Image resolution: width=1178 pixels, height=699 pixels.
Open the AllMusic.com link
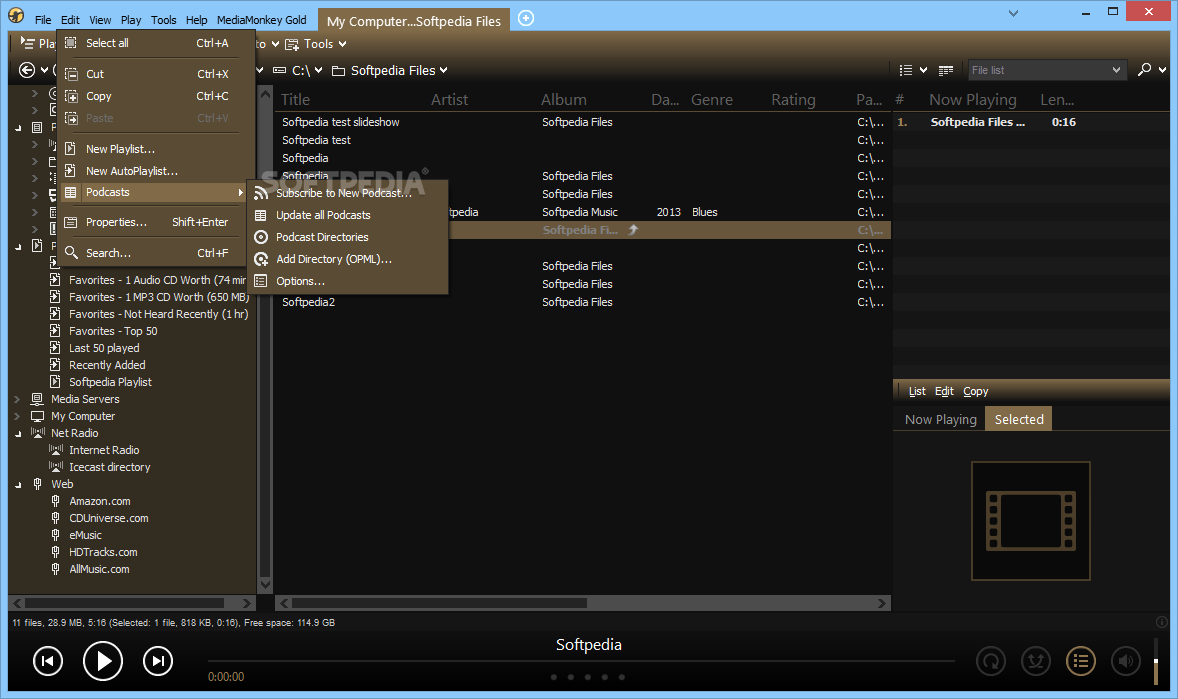[99, 570]
